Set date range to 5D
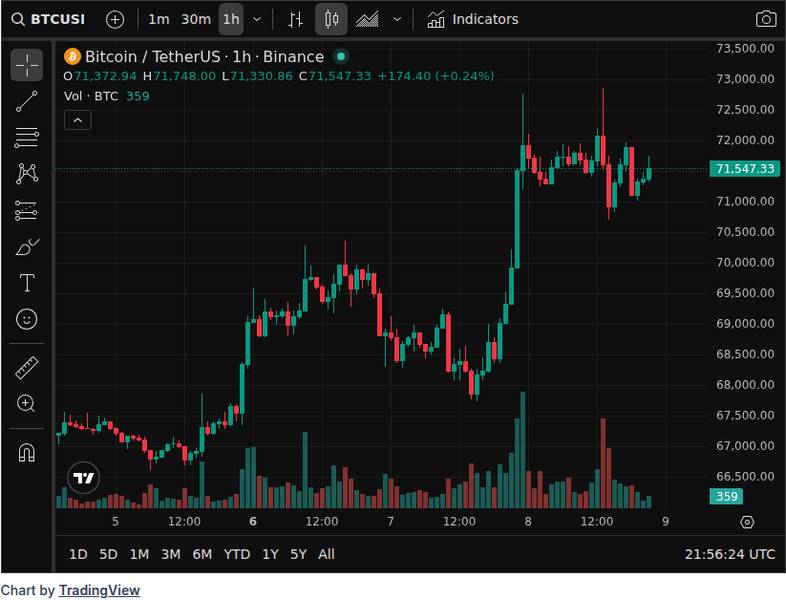 [108, 554]
